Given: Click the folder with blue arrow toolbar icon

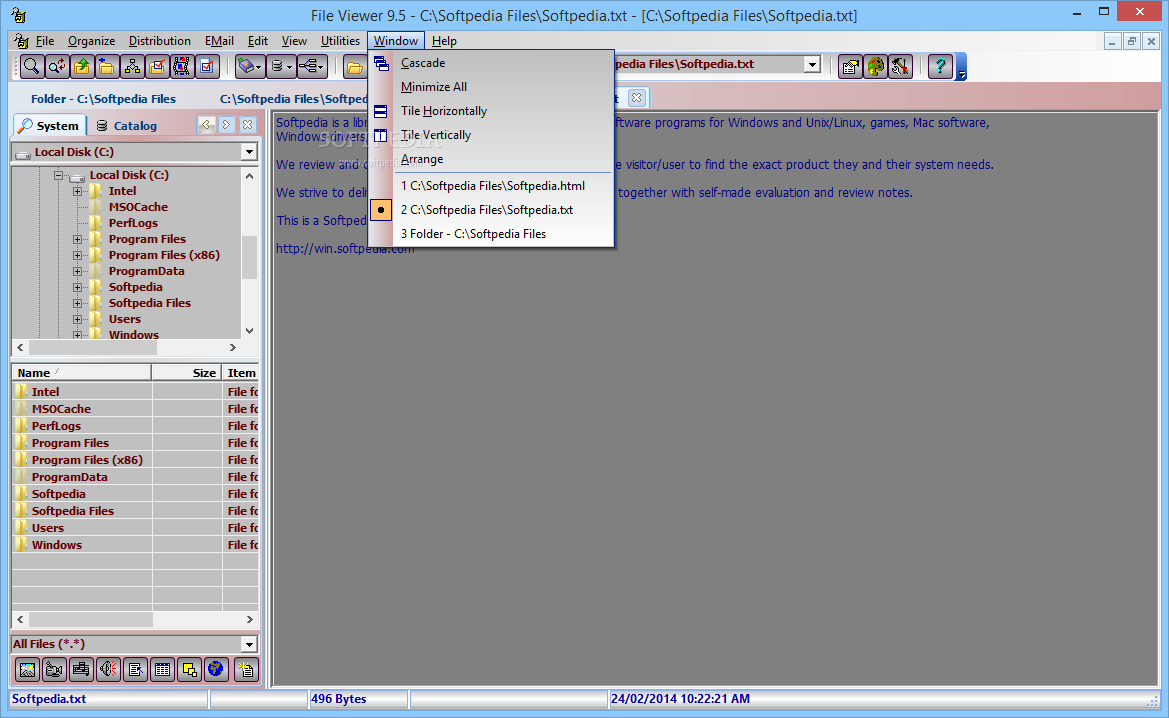Looking at the screenshot, I should pos(107,66).
